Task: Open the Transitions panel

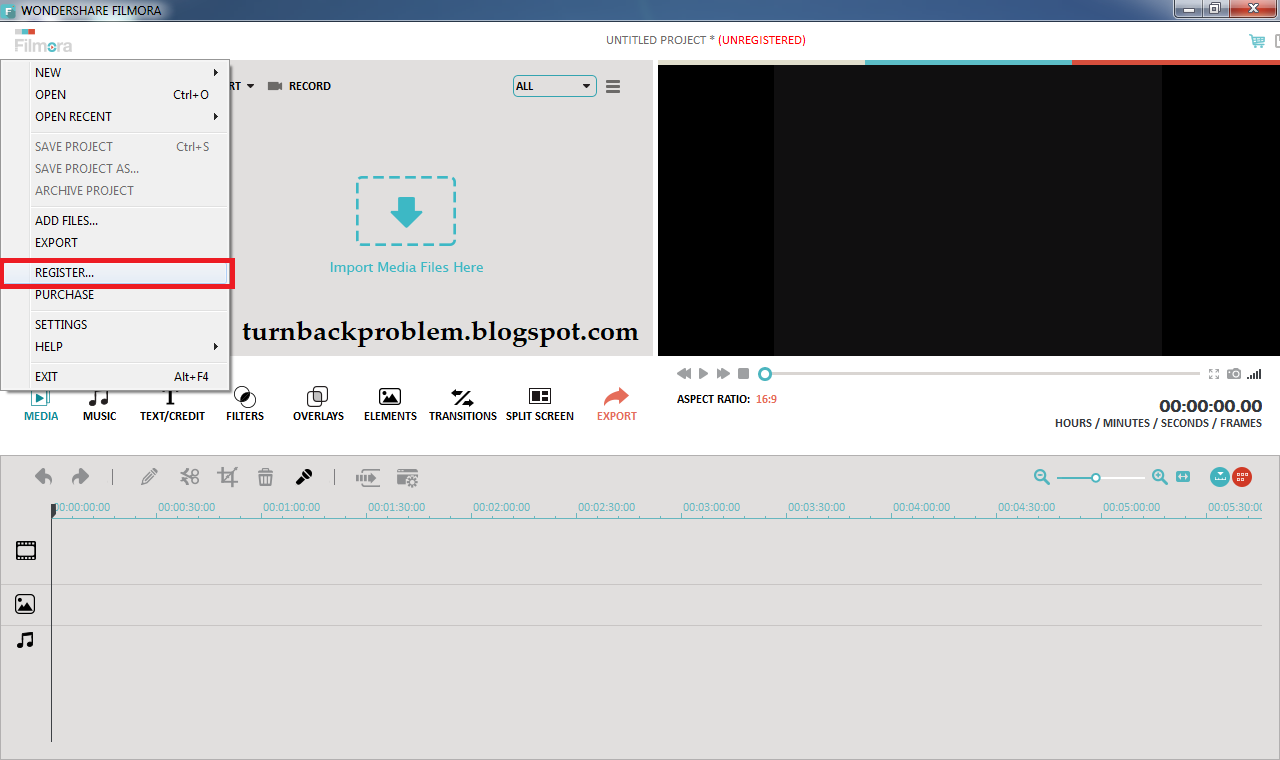Action: pyautogui.click(x=462, y=404)
